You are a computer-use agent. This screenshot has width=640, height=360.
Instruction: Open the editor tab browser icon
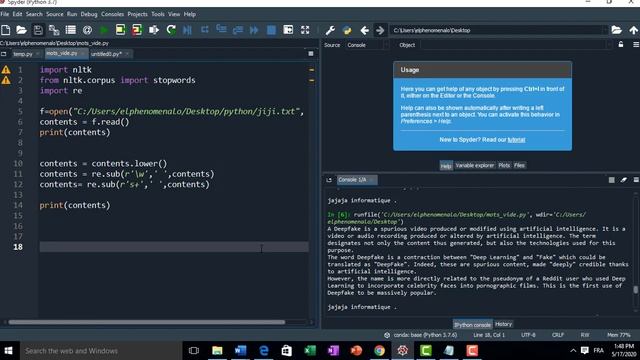click(x=4, y=54)
